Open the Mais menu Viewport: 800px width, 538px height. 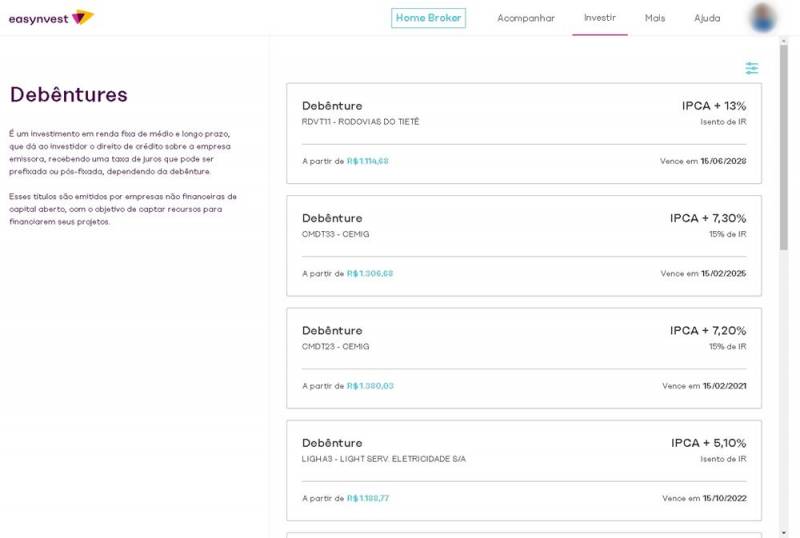pyautogui.click(x=655, y=18)
